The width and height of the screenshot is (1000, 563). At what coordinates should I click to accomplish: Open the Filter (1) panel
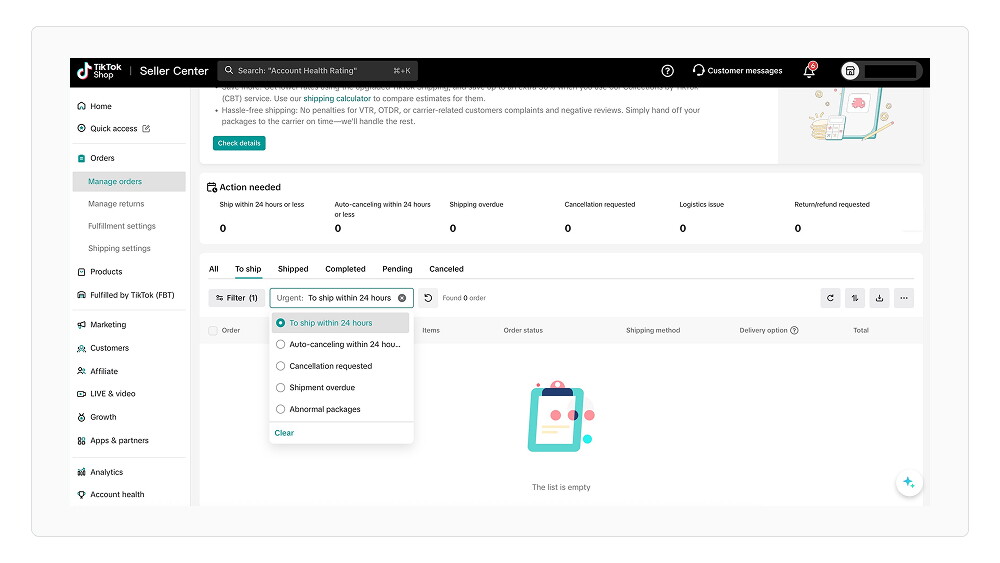click(236, 298)
